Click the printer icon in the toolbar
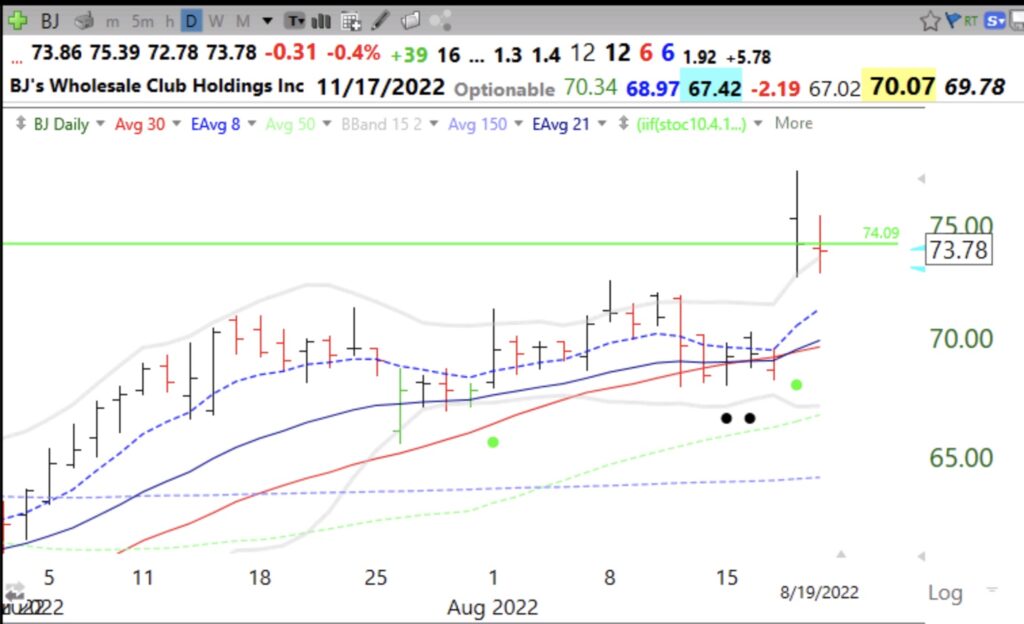Viewport: 1024px width, 624px height. [x=85, y=20]
